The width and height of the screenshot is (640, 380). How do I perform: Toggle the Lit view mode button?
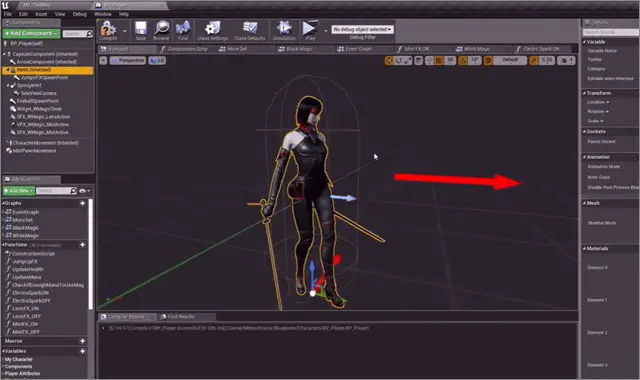(157, 60)
